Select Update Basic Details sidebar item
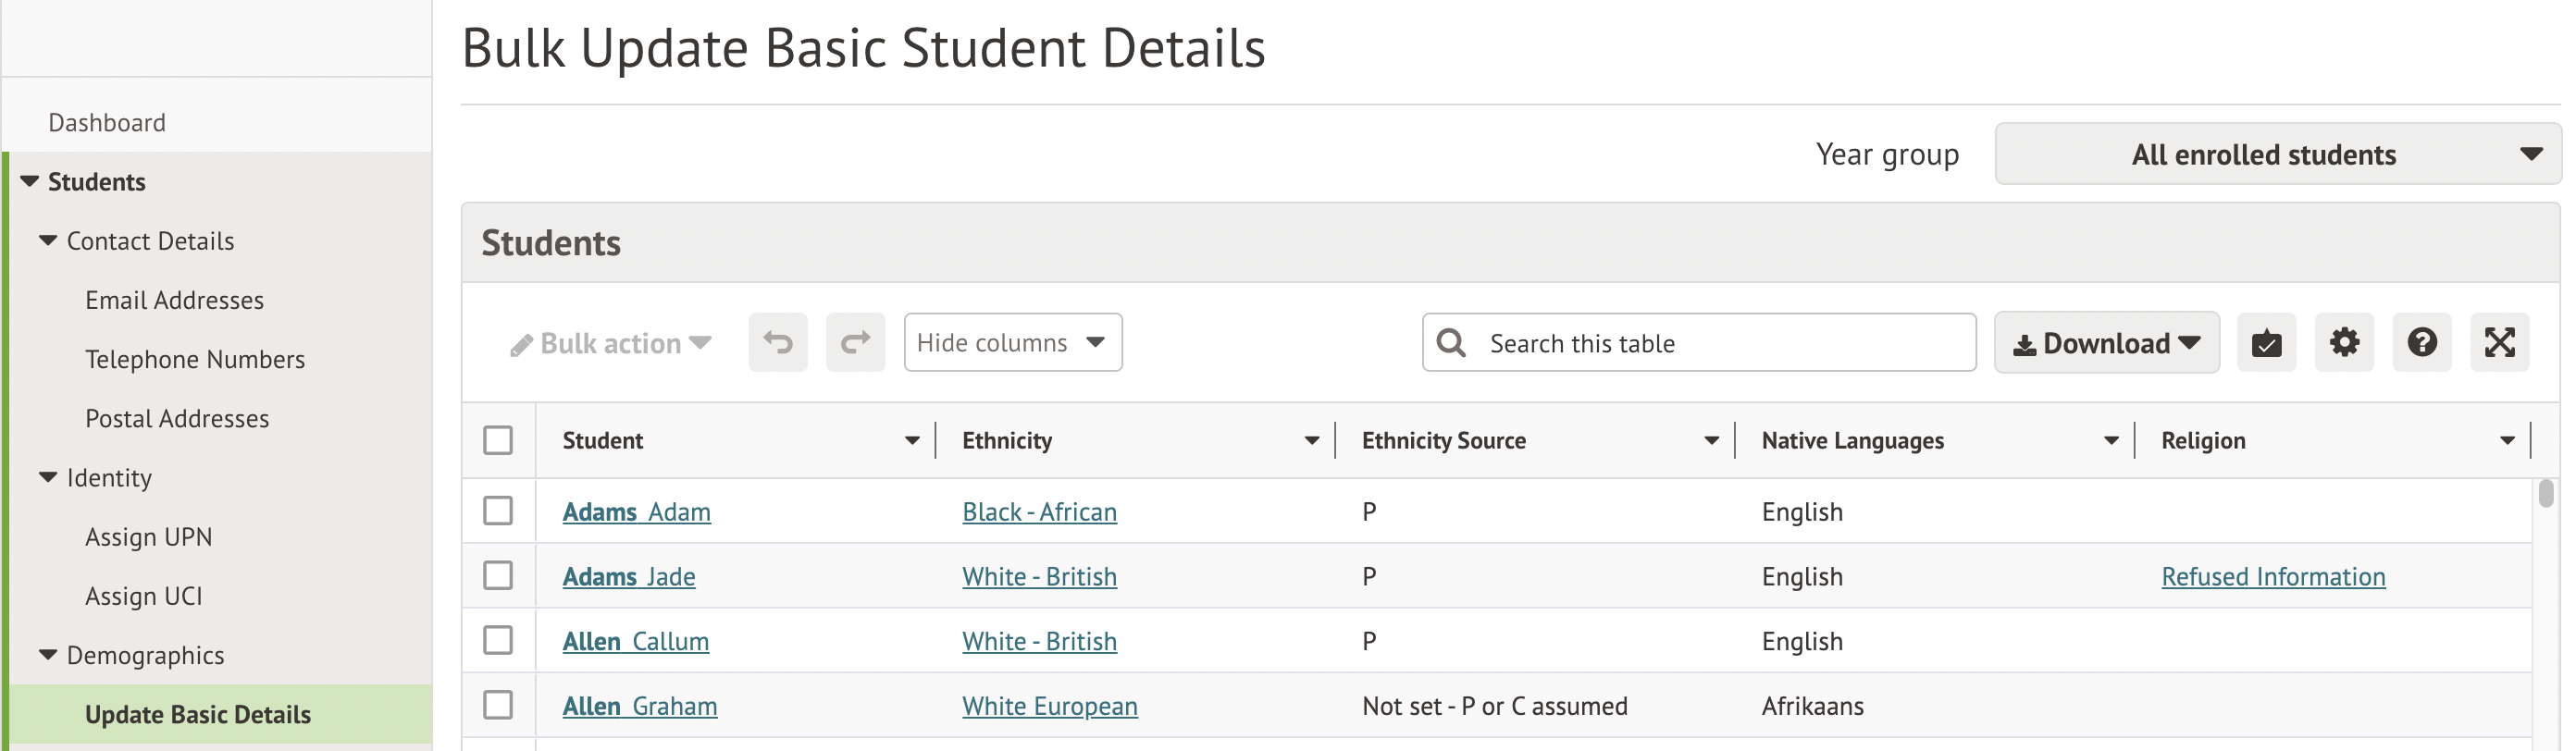This screenshot has height=751, width=2576. tap(198, 714)
